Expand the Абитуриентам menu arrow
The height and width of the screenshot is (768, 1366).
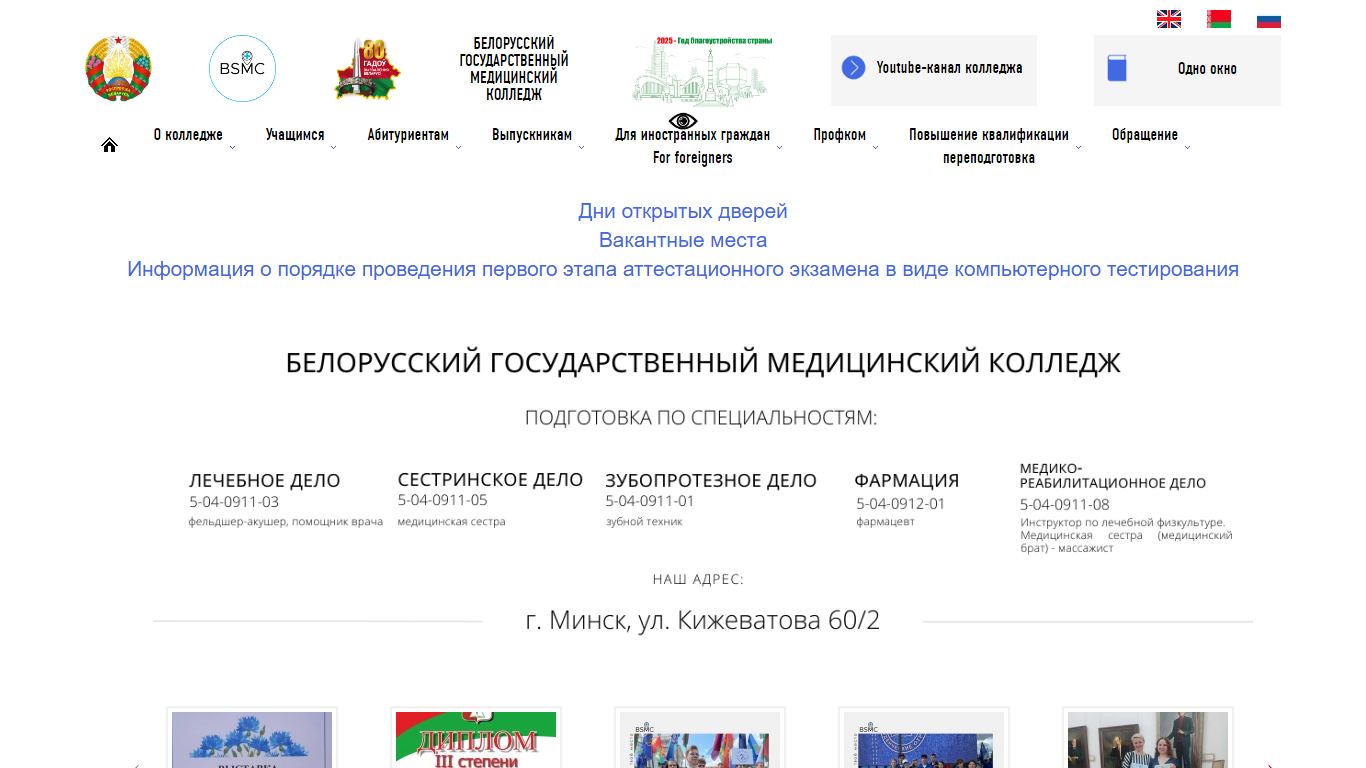click(458, 147)
